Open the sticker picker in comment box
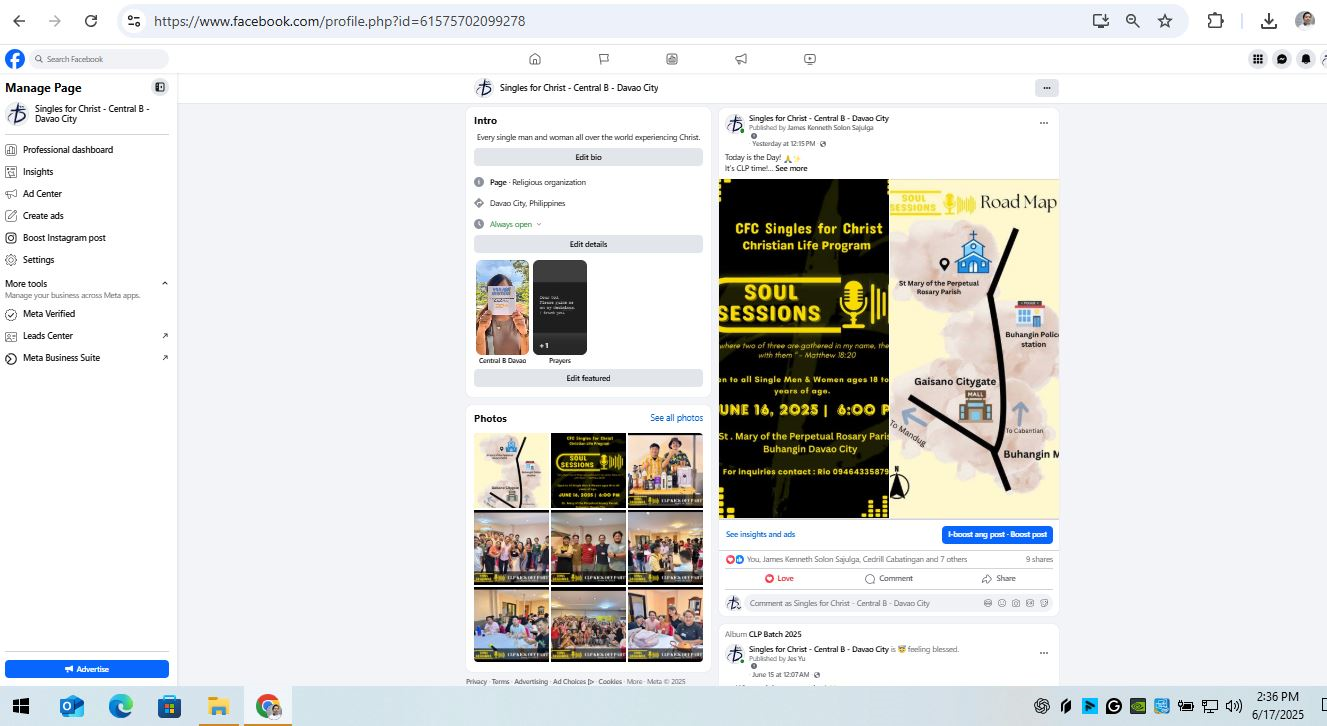Image resolution: width=1327 pixels, height=726 pixels. (1044, 603)
